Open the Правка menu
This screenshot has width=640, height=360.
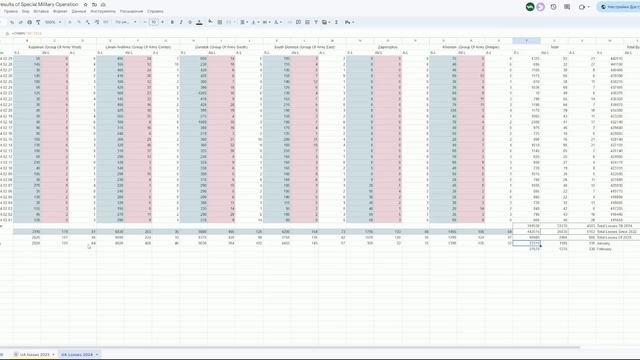pos(11,11)
